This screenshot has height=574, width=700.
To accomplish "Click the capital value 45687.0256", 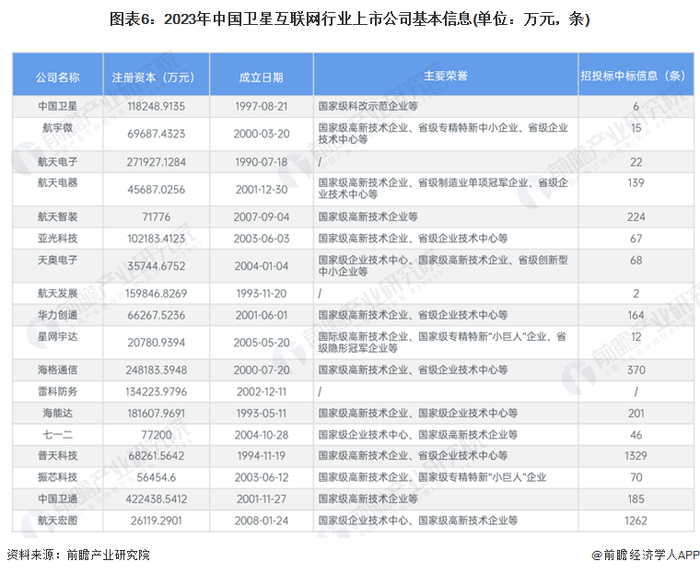I will coord(156,189).
